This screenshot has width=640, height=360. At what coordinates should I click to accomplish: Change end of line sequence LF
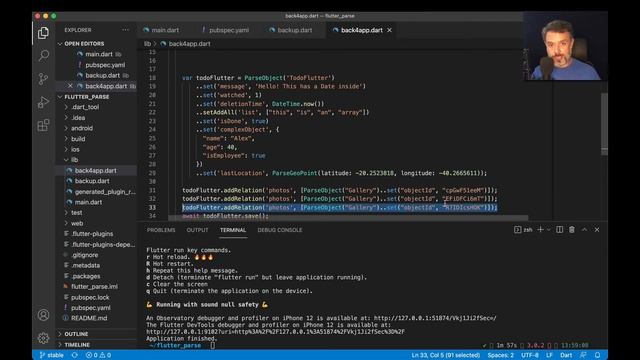[x=549, y=355]
